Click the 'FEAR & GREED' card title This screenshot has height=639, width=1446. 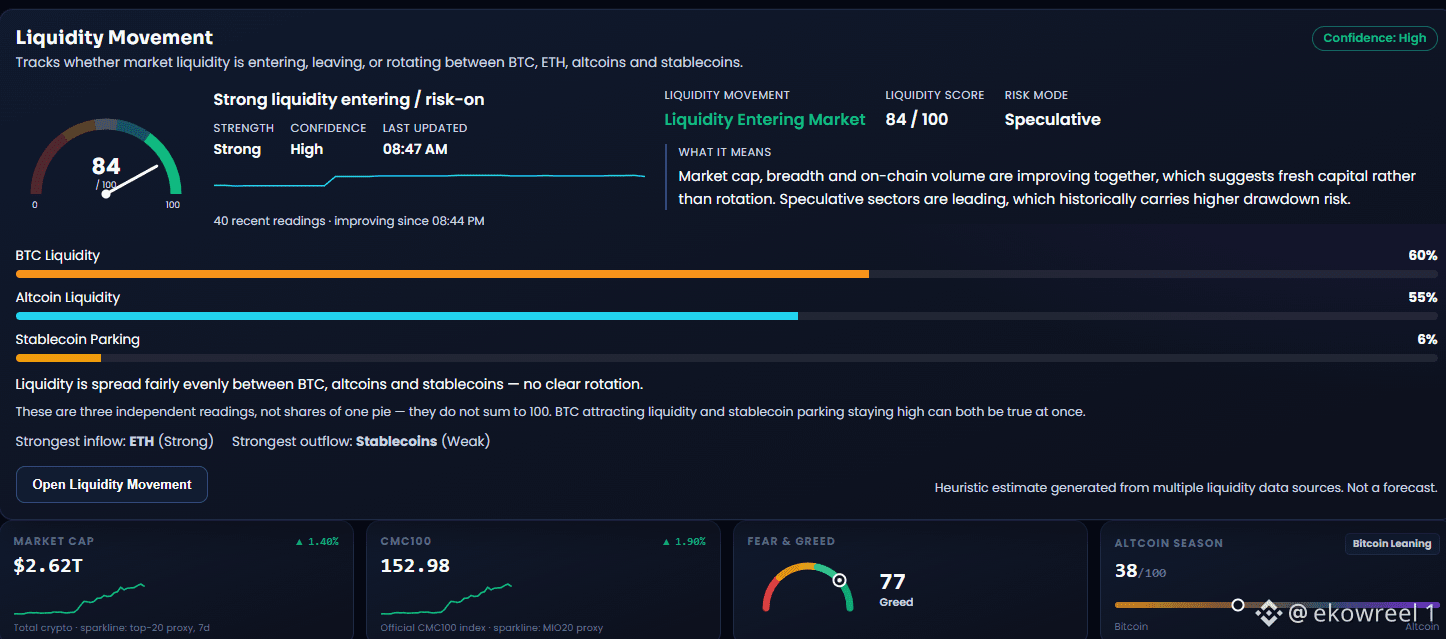point(791,541)
